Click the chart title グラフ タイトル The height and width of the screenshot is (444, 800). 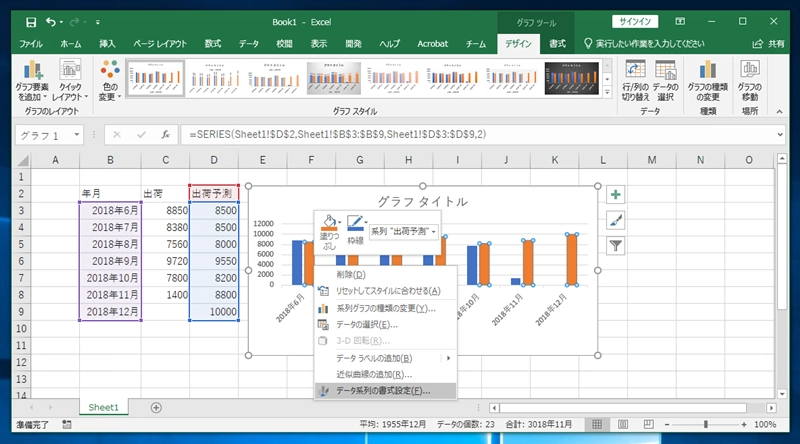[422, 202]
